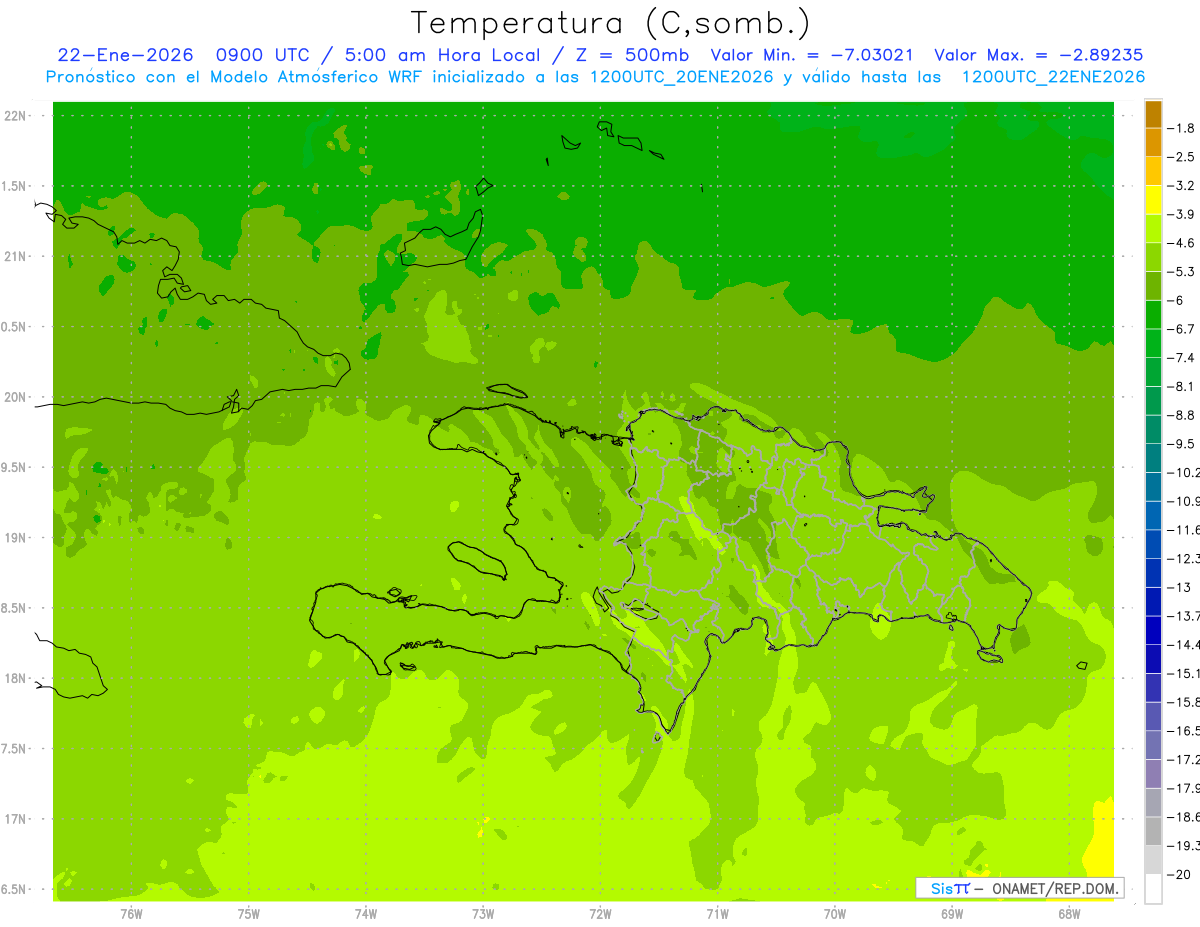Click the "22N" latitude axis label
The width and height of the screenshot is (1200, 927).
[x=17, y=116]
